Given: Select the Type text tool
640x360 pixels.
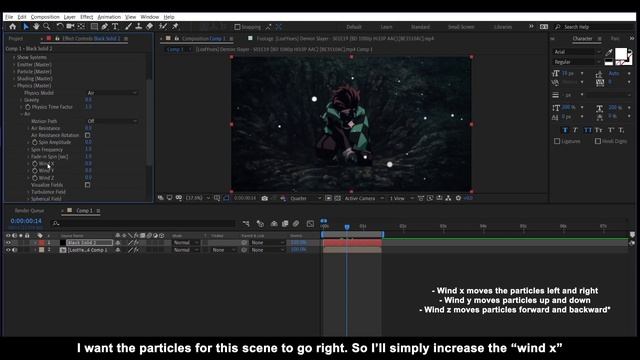Looking at the screenshot, I should click(x=115, y=27).
